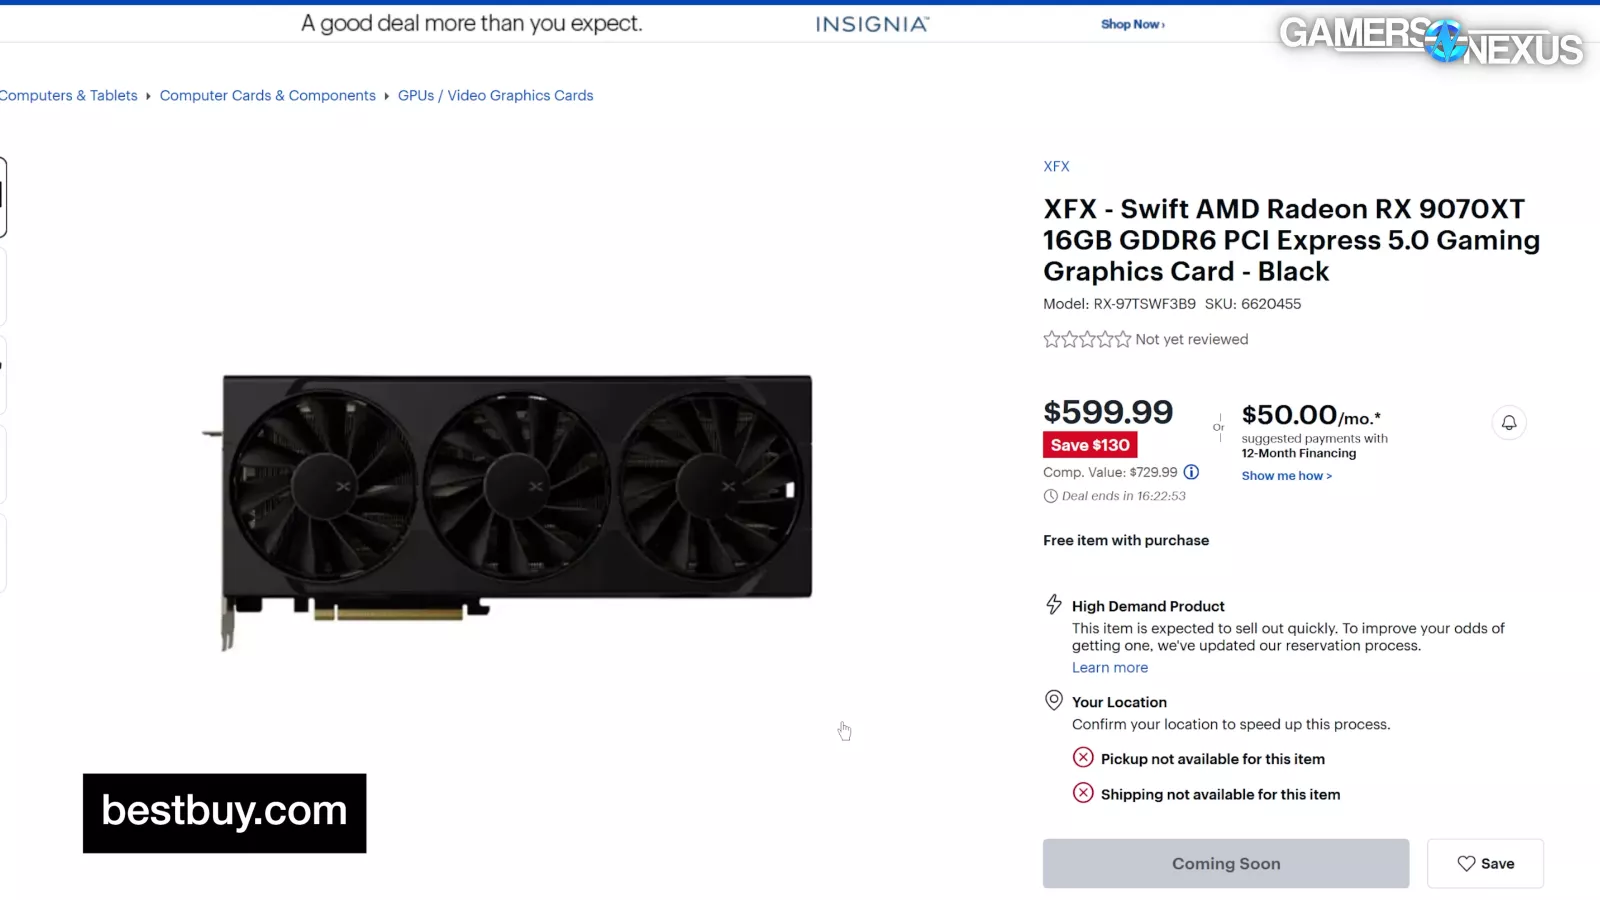Click Shop Now in the Insignia banner
This screenshot has height=900, width=1600.
1133,24
